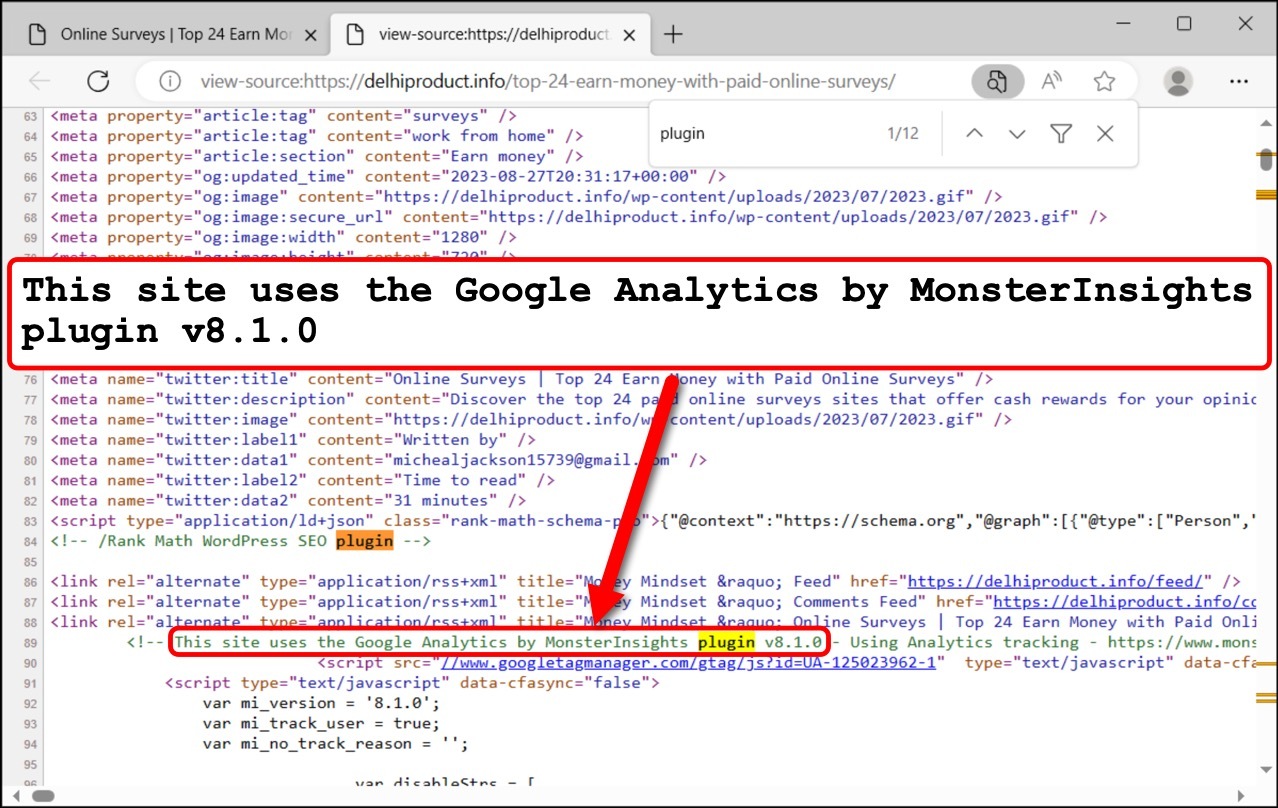Screen dimensions: 1278x808
Task: Click the article:tag 'surveys' meta line
Action: (284, 116)
